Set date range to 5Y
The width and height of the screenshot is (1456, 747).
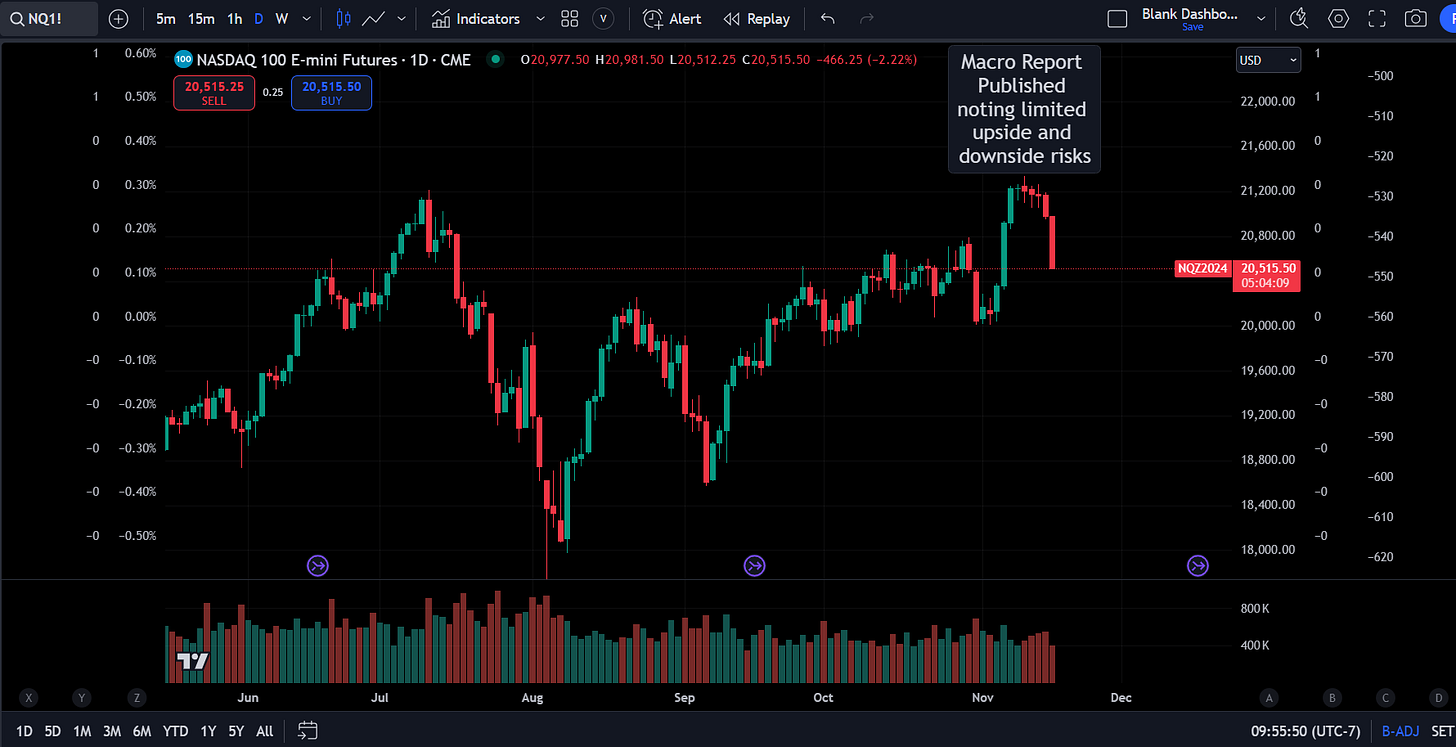pos(236,731)
